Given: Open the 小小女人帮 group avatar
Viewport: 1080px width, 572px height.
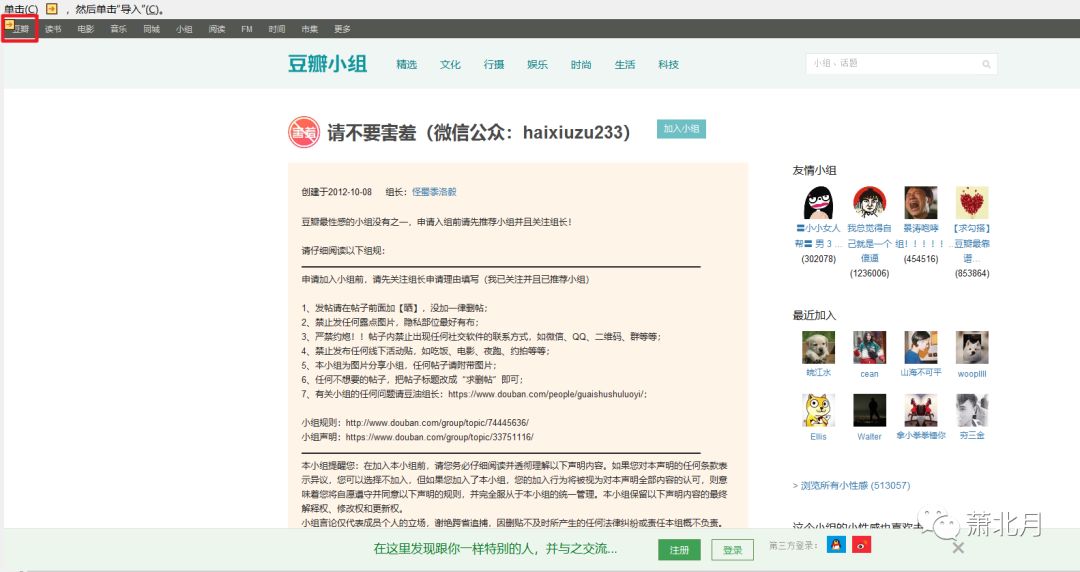Looking at the screenshot, I should point(818,203).
